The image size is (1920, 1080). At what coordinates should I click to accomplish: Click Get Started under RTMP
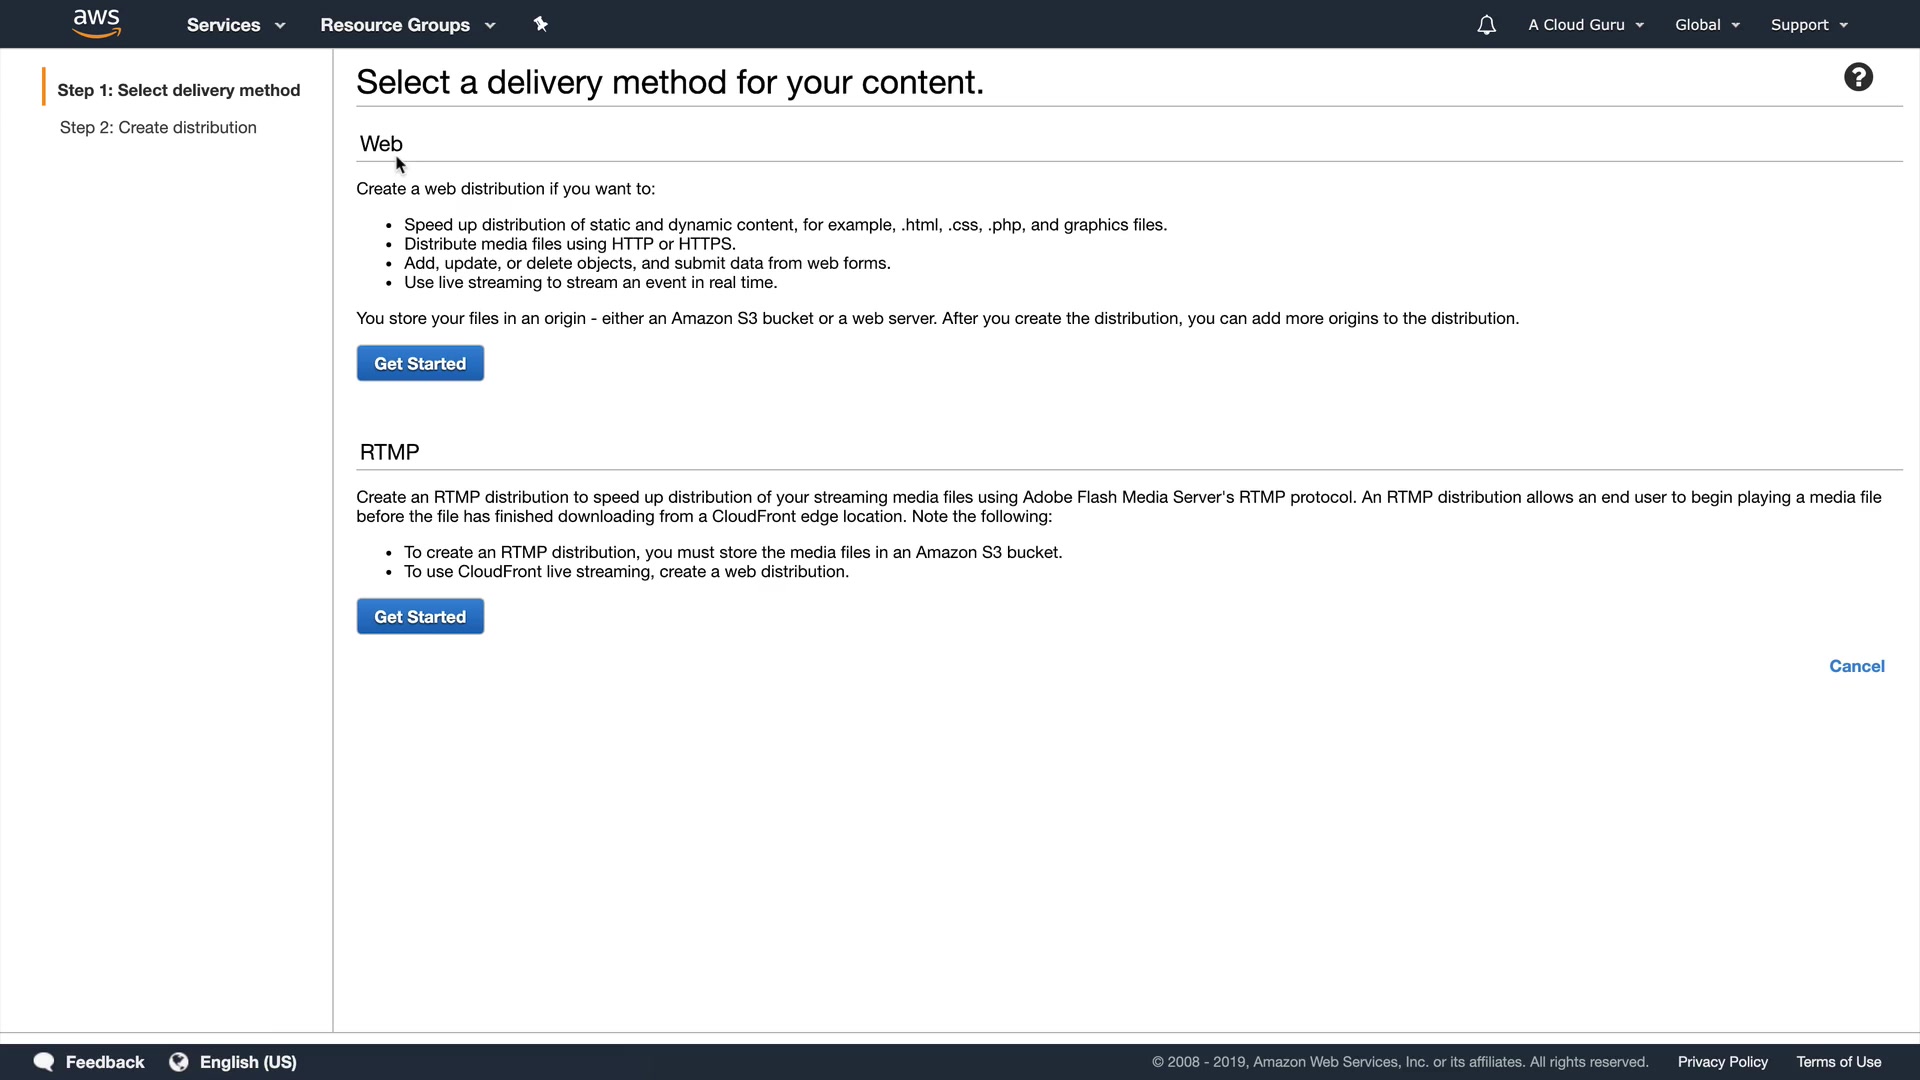click(x=420, y=617)
